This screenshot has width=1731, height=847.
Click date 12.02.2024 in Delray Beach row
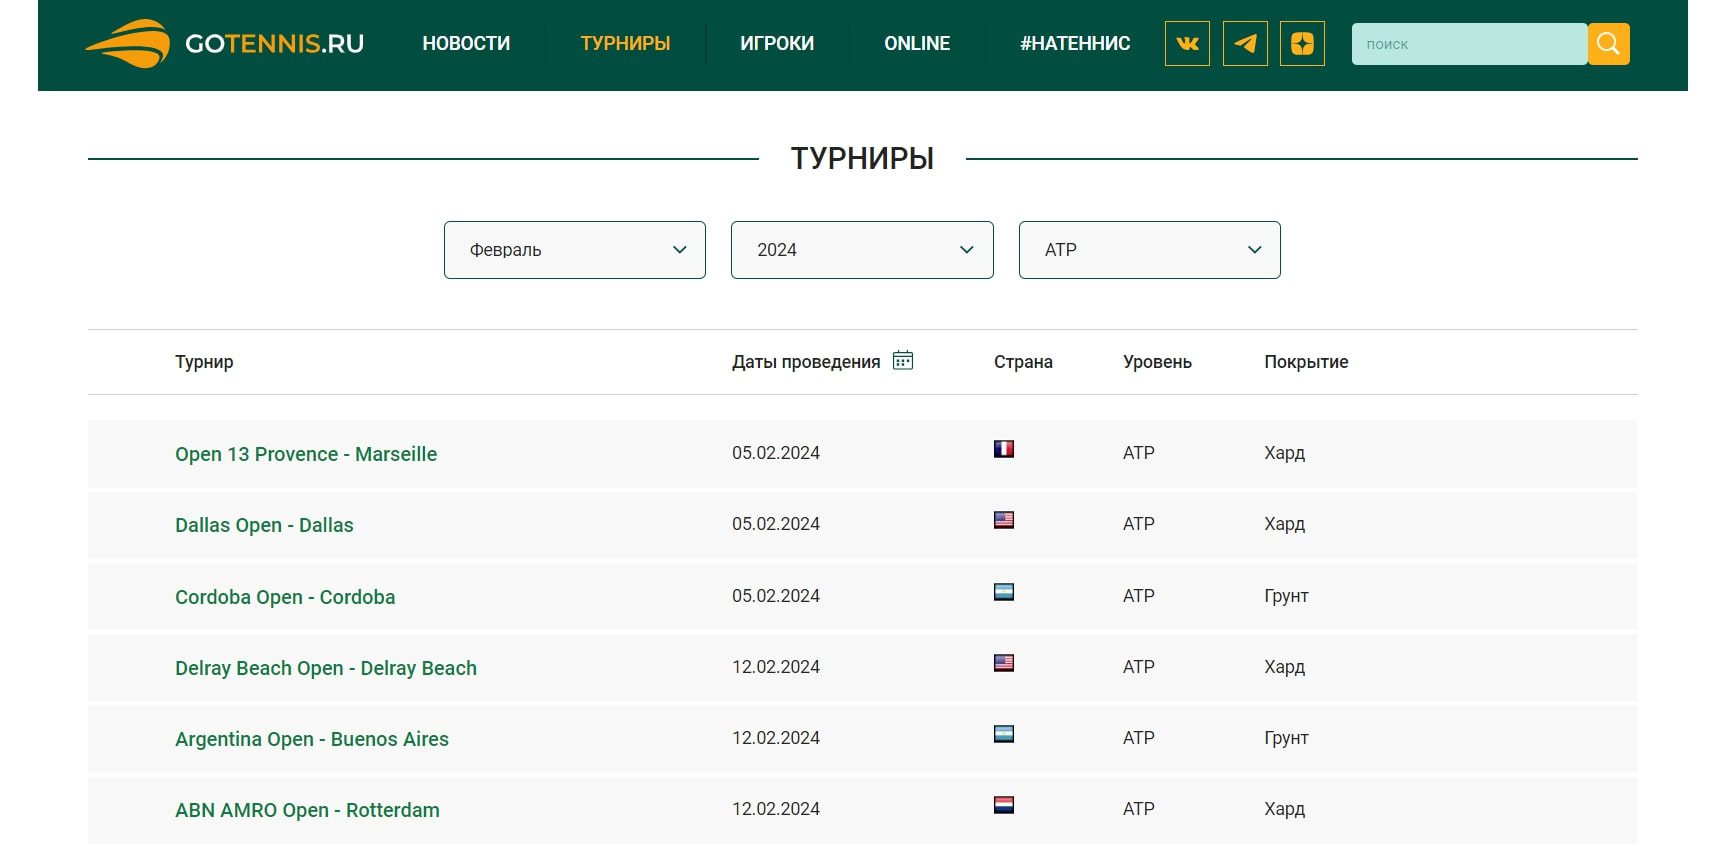pos(776,667)
